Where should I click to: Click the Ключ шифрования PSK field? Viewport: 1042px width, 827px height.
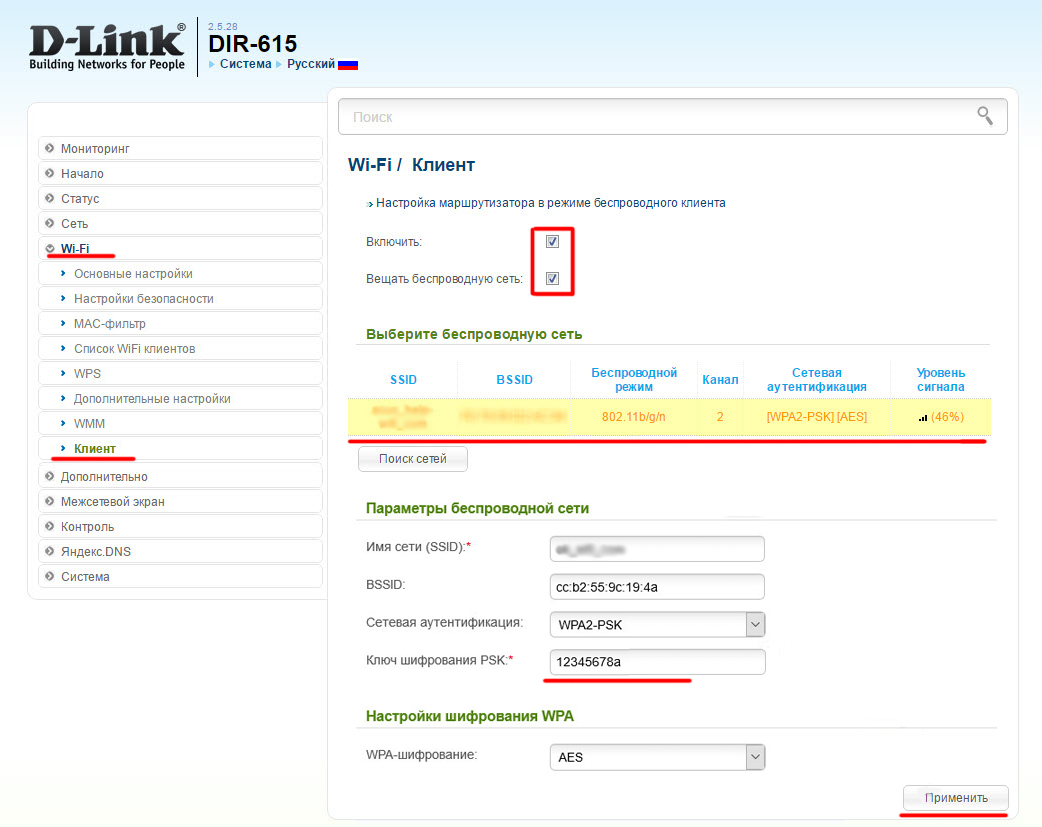(x=657, y=662)
